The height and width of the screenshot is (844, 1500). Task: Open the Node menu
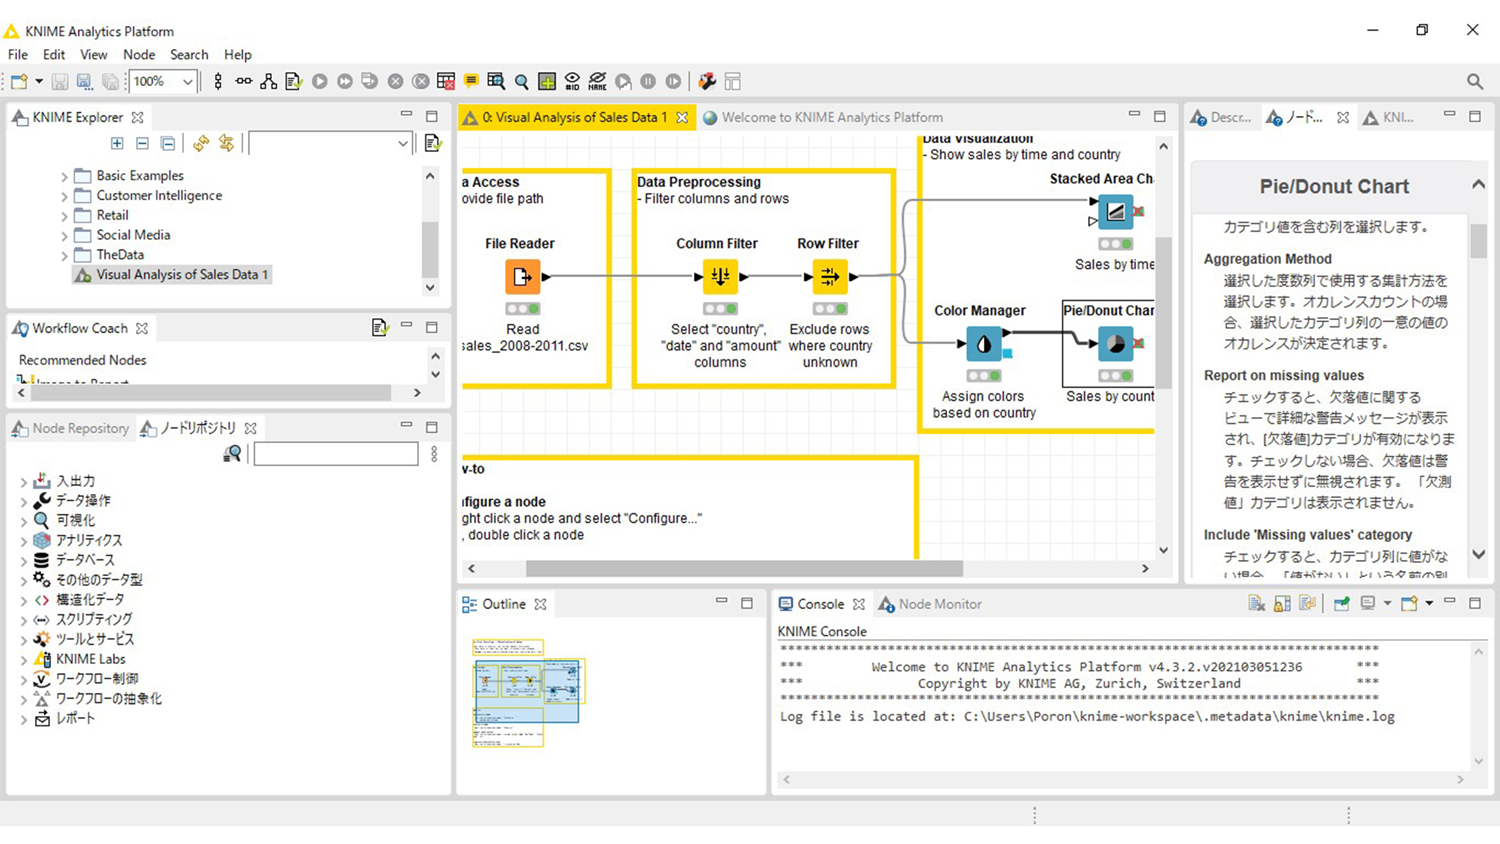[x=138, y=54]
